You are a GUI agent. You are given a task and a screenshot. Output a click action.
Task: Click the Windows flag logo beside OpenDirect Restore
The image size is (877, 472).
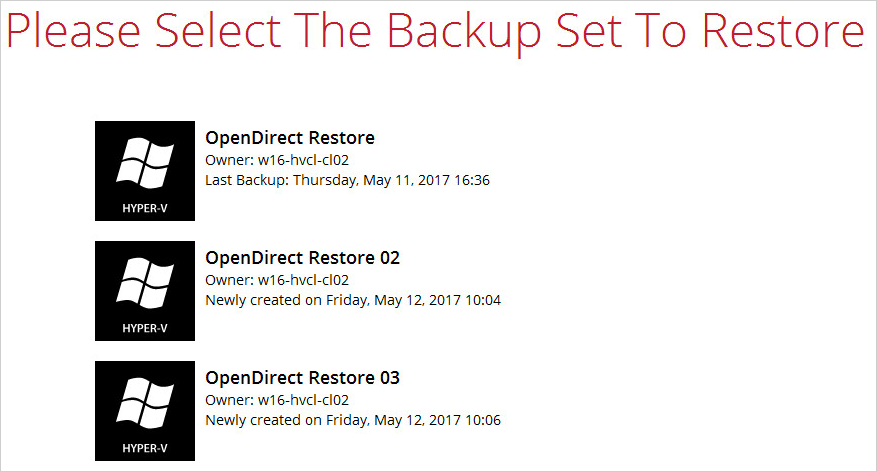pyautogui.click(x=145, y=163)
